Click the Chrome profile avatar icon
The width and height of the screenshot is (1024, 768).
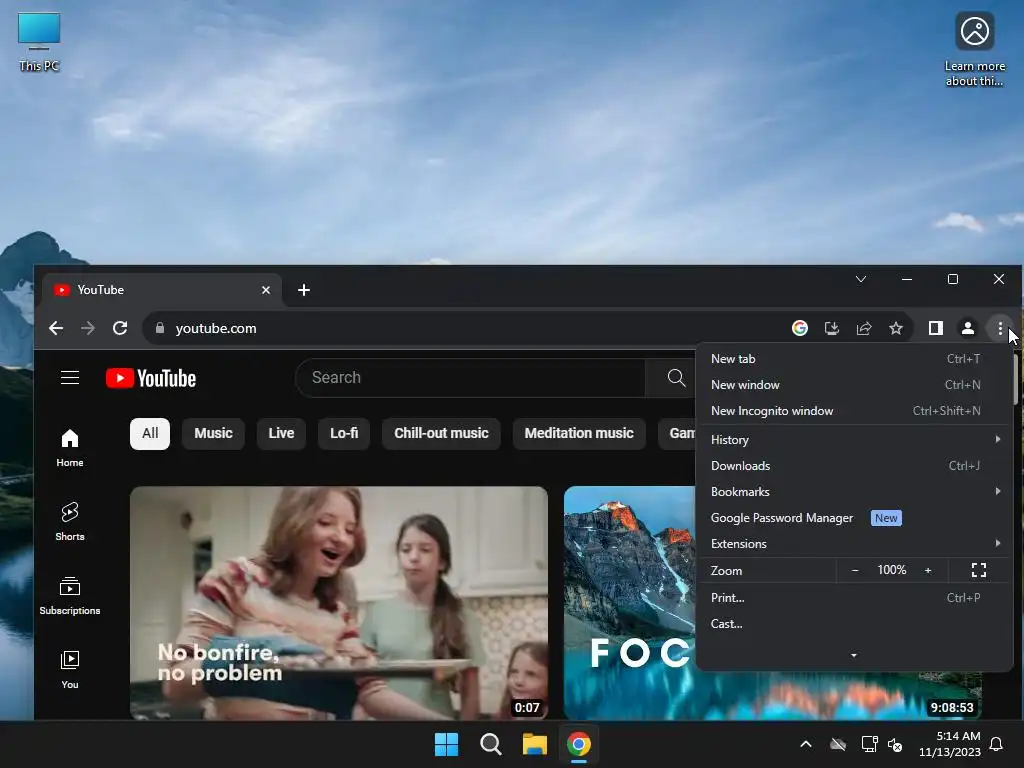pos(968,328)
